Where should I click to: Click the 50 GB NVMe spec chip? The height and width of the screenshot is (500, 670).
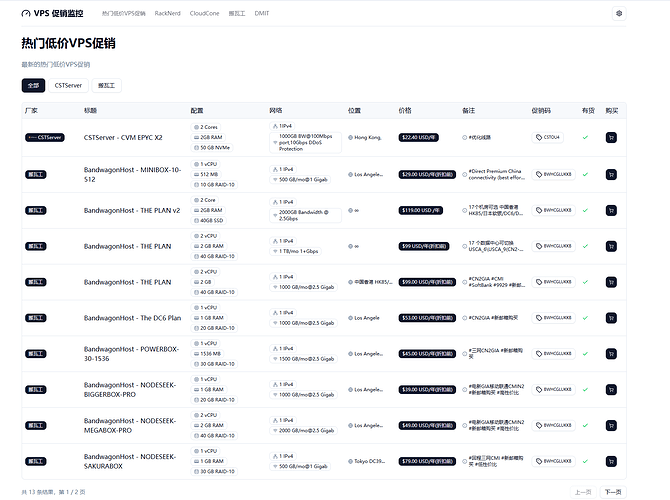[212, 148]
